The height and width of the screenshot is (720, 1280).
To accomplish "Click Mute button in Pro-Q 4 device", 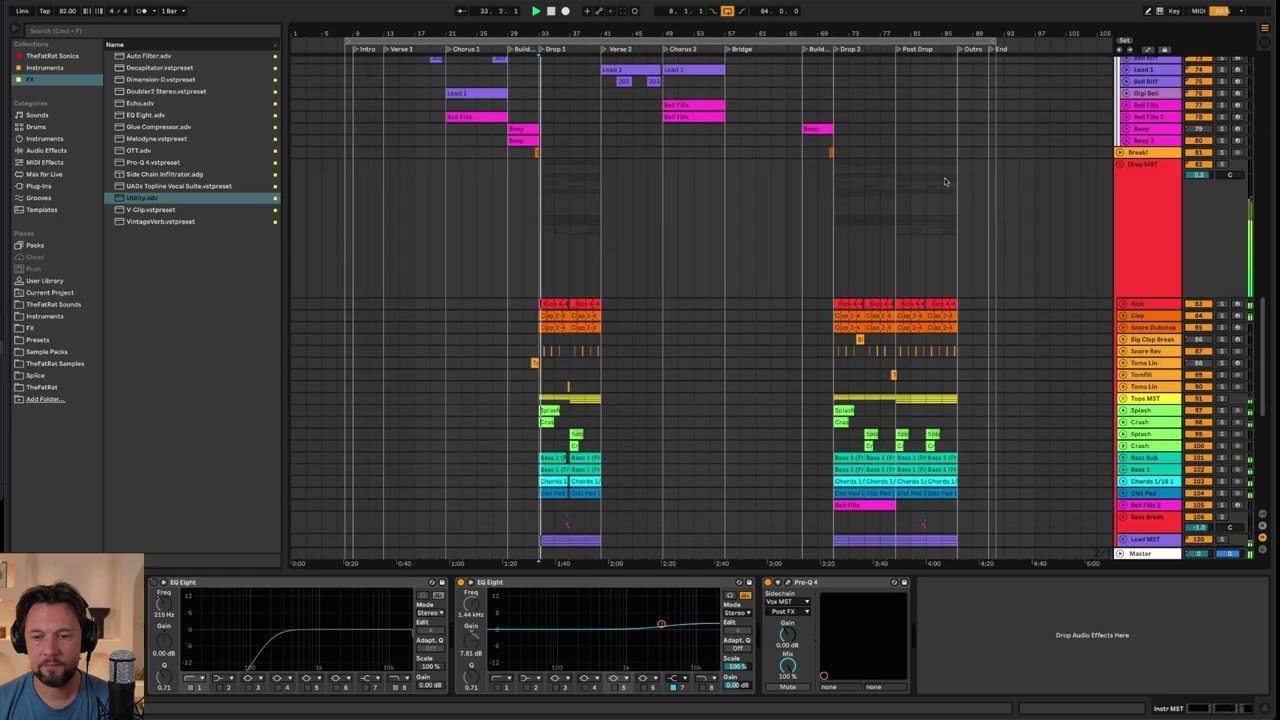I will tap(788, 687).
